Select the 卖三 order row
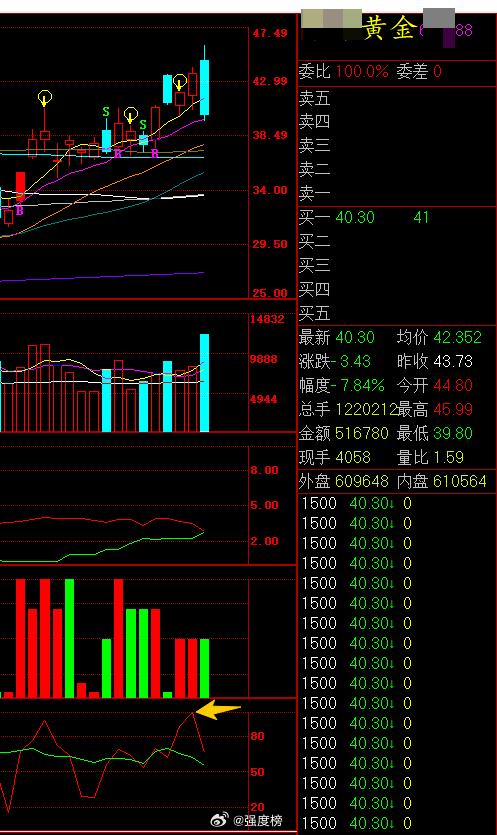Screen dimensions: 497x835 click(397, 145)
